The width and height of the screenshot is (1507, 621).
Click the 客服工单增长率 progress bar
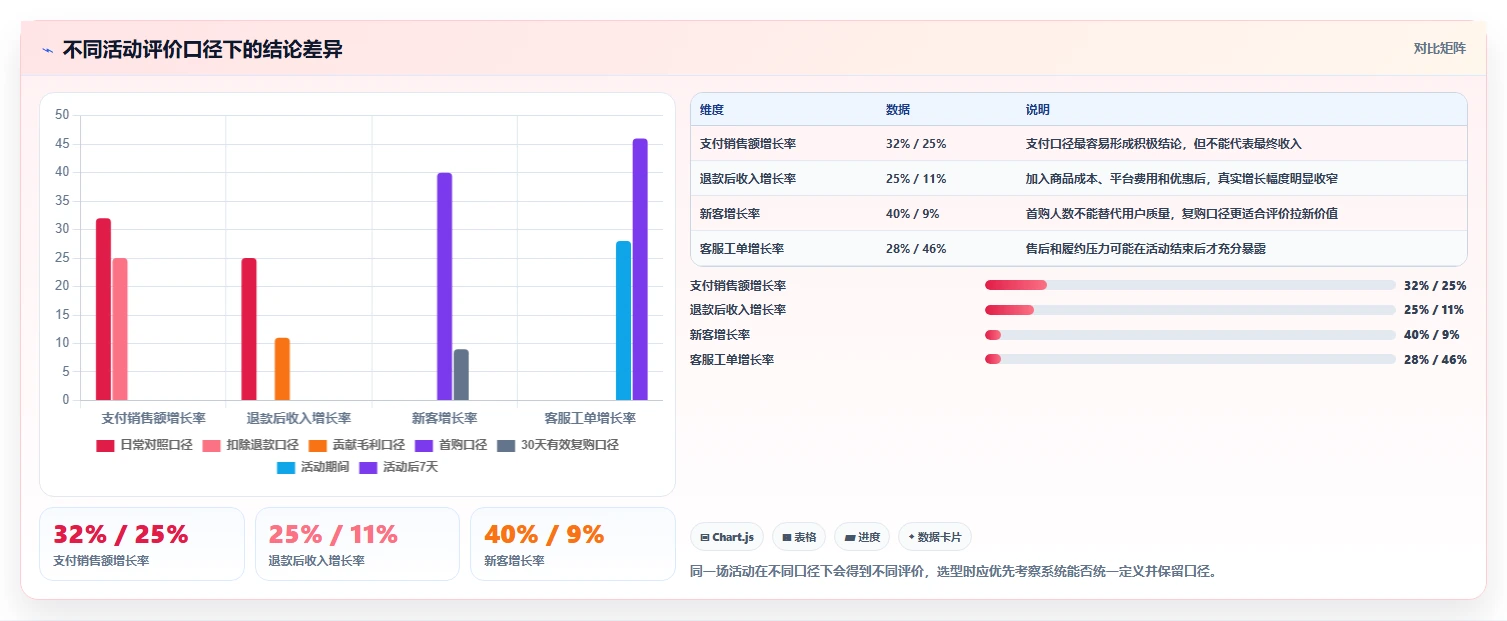coord(1190,359)
